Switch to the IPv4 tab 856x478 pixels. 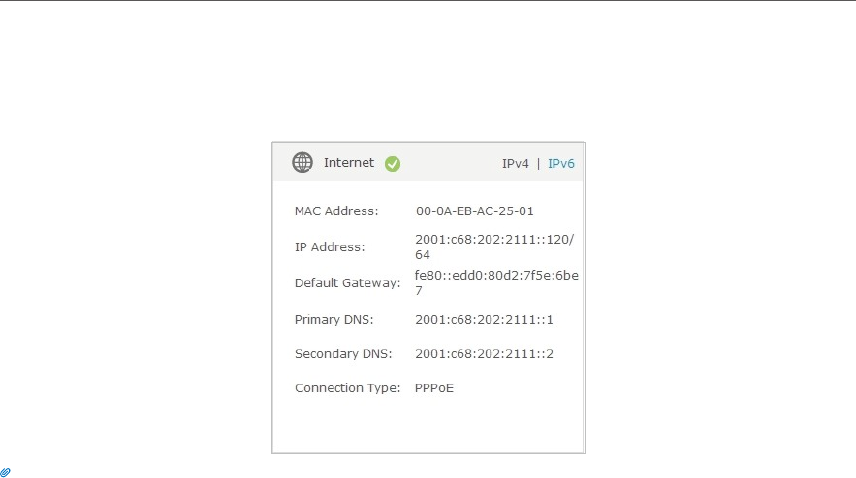(x=515, y=164)
